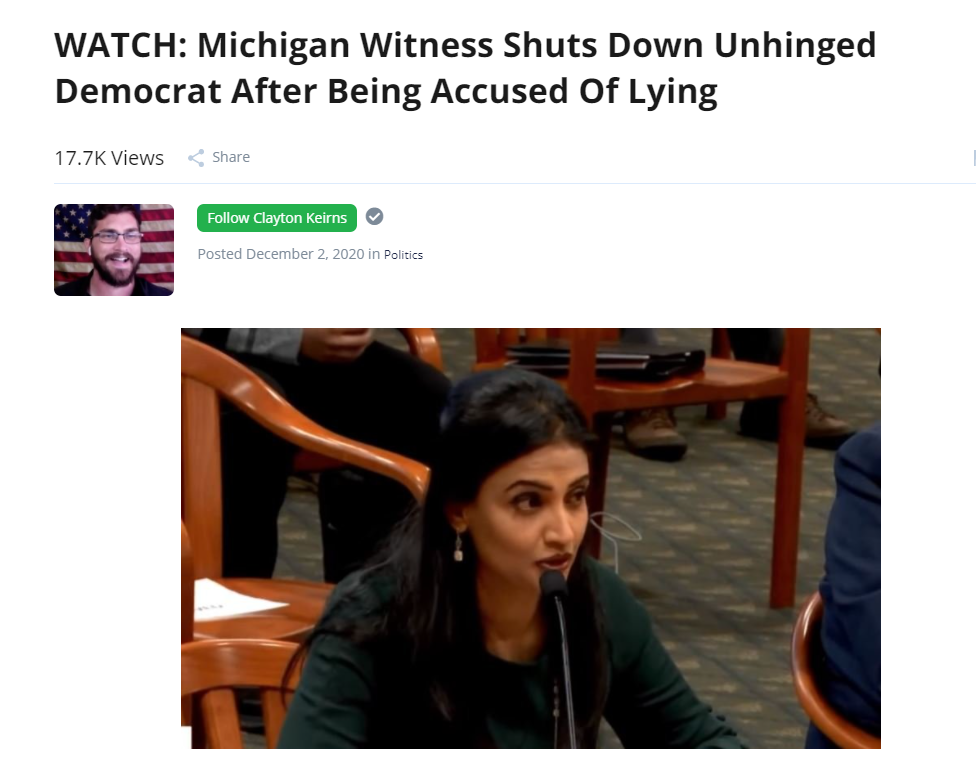The image size is (976, 769).
Task: Open the author's profile photo thumbnail
Action: [114, 250]
